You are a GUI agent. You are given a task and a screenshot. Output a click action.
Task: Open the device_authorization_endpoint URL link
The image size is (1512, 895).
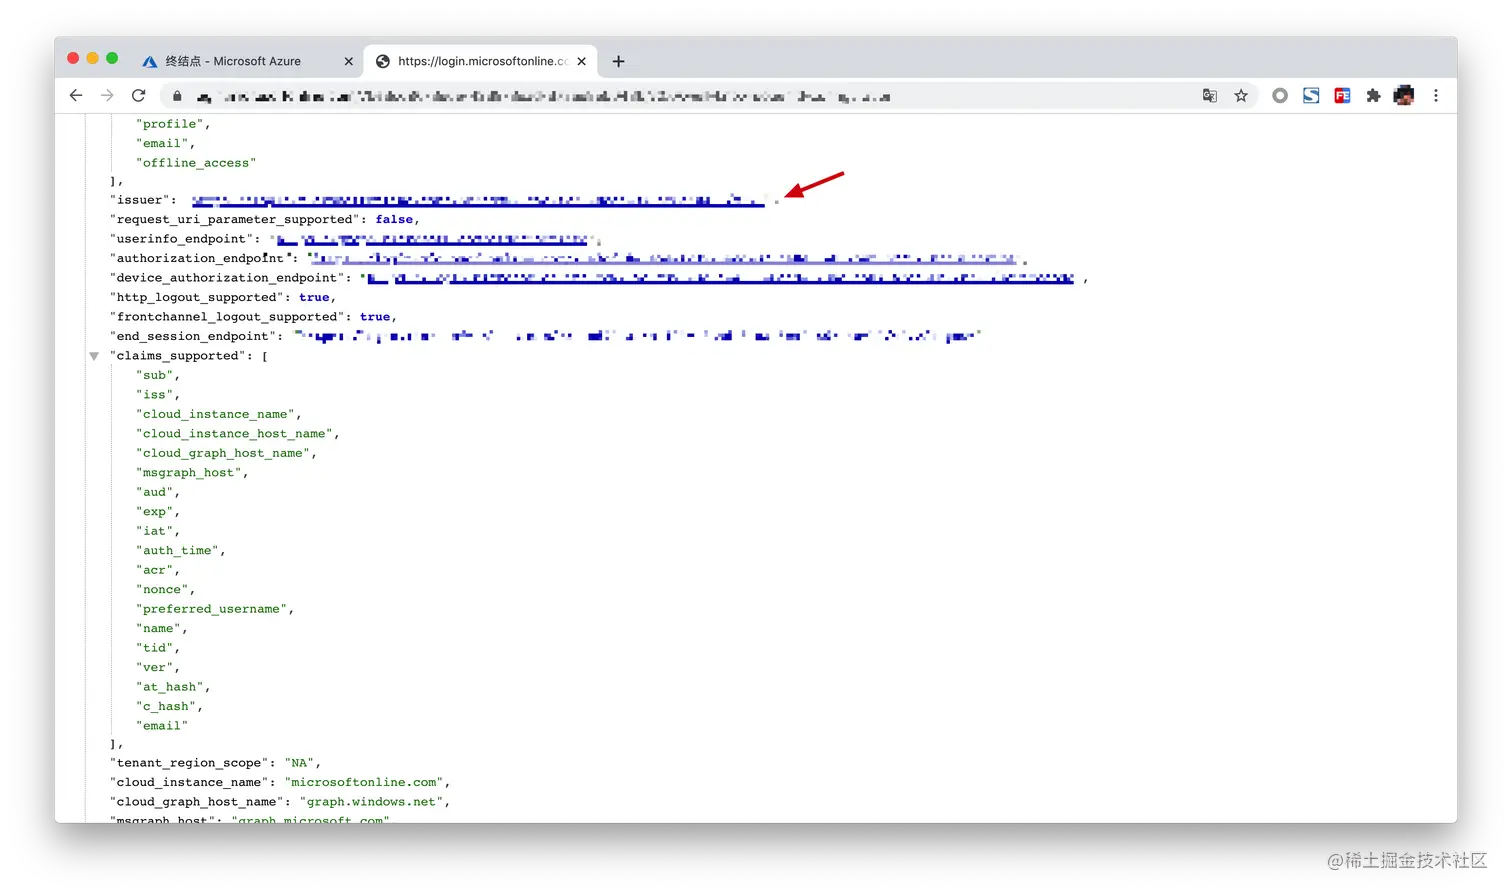(720, 278)
